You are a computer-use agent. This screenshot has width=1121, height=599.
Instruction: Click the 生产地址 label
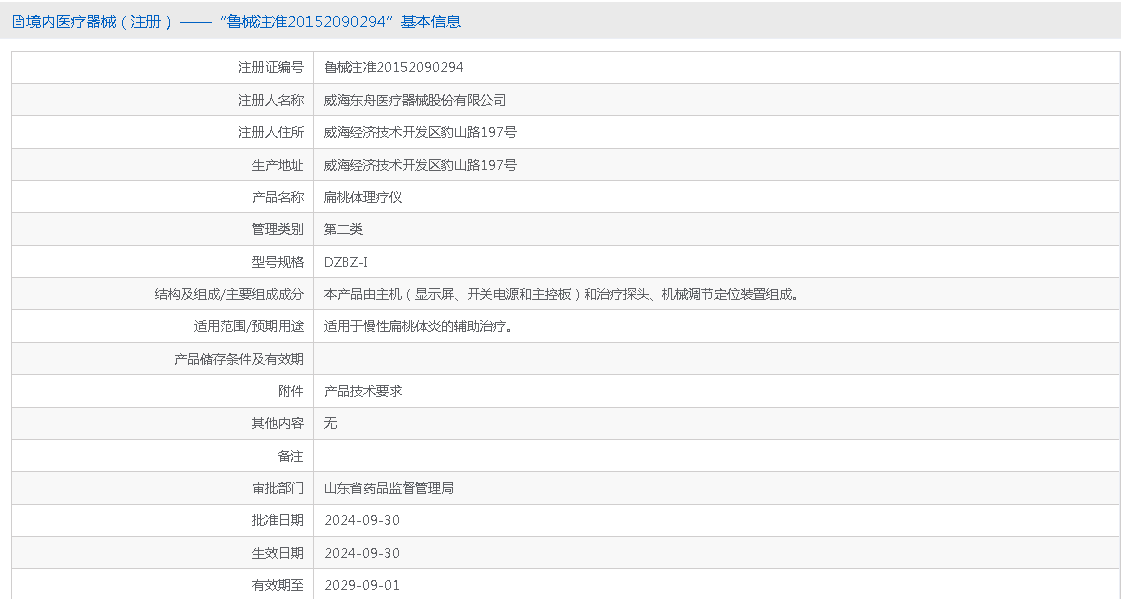click(x=277, y=165)
